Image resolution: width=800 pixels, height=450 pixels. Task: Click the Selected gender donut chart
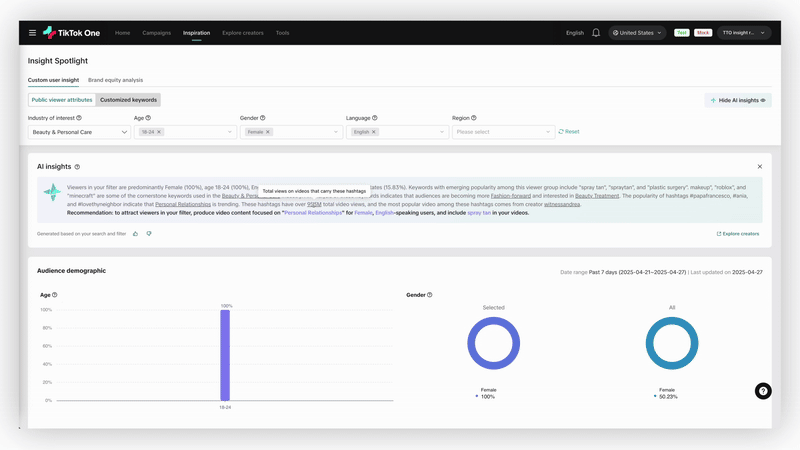(493, 343)
